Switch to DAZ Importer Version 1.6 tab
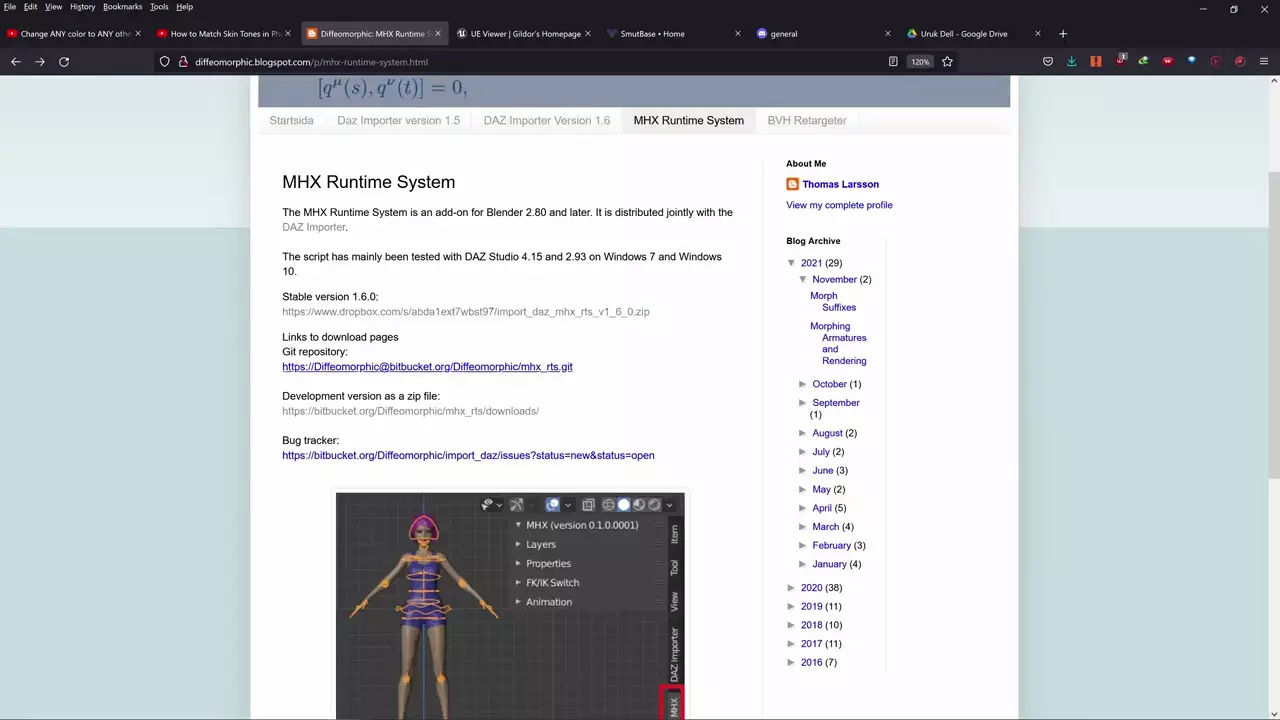The height and width of the screenshot is (720, 1280). pos(546,120)
